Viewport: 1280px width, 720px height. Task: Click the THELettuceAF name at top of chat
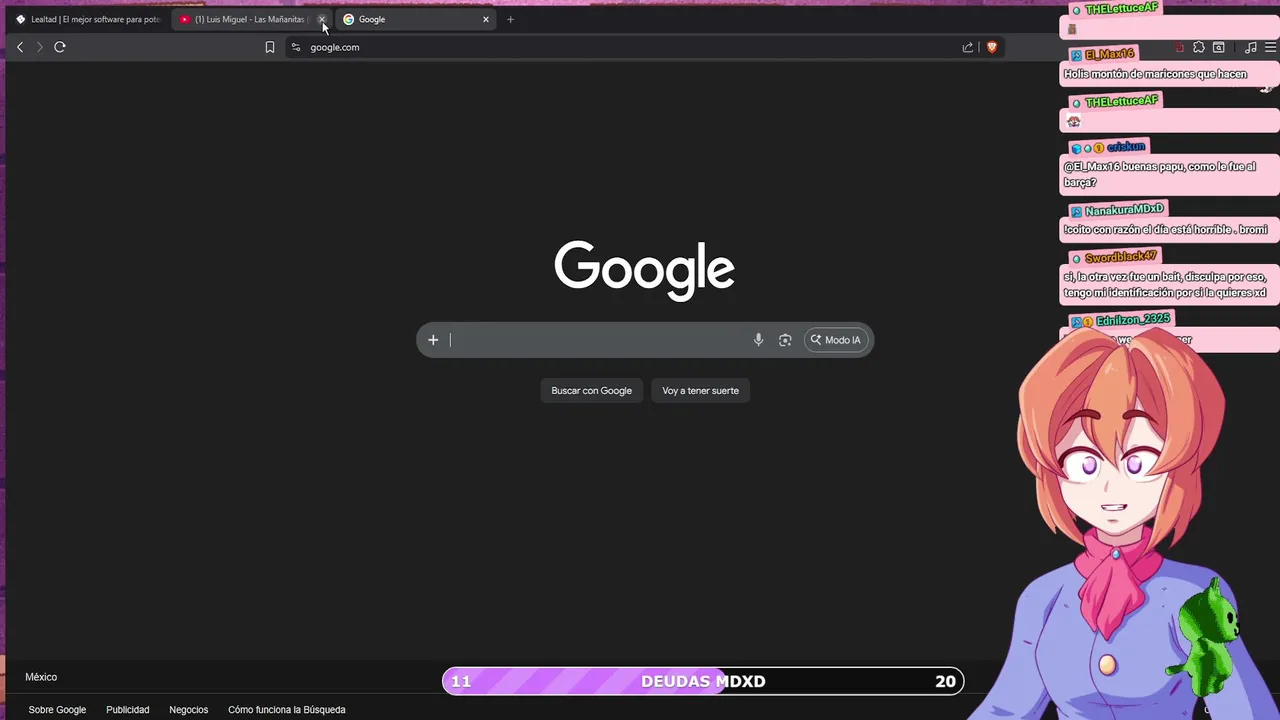(x=1122, y=8)
